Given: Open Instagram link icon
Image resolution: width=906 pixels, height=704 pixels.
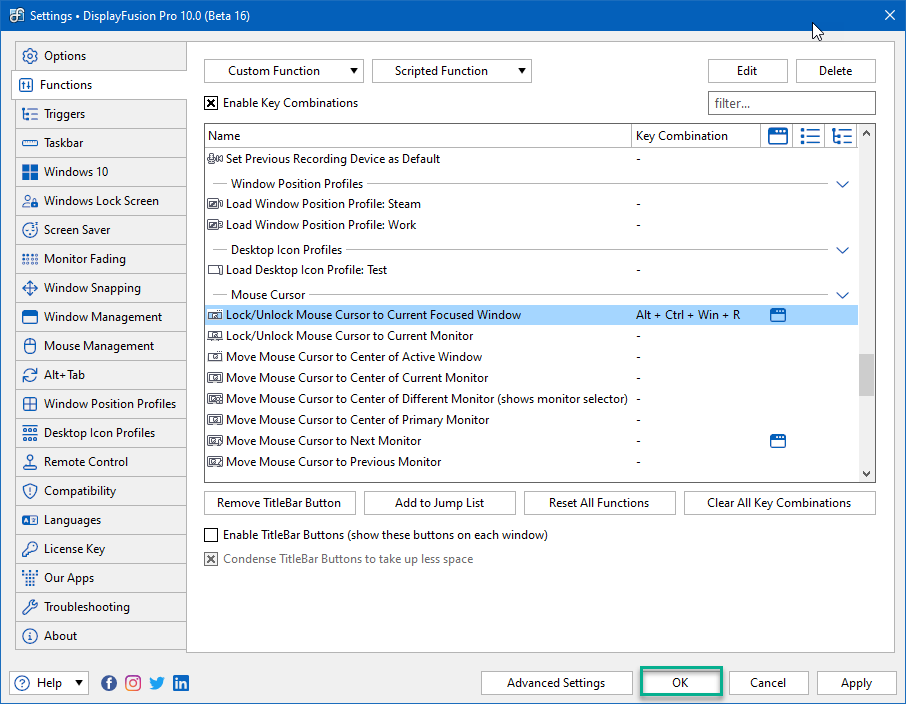Looking at the screenshot, I should click(133, 683).
